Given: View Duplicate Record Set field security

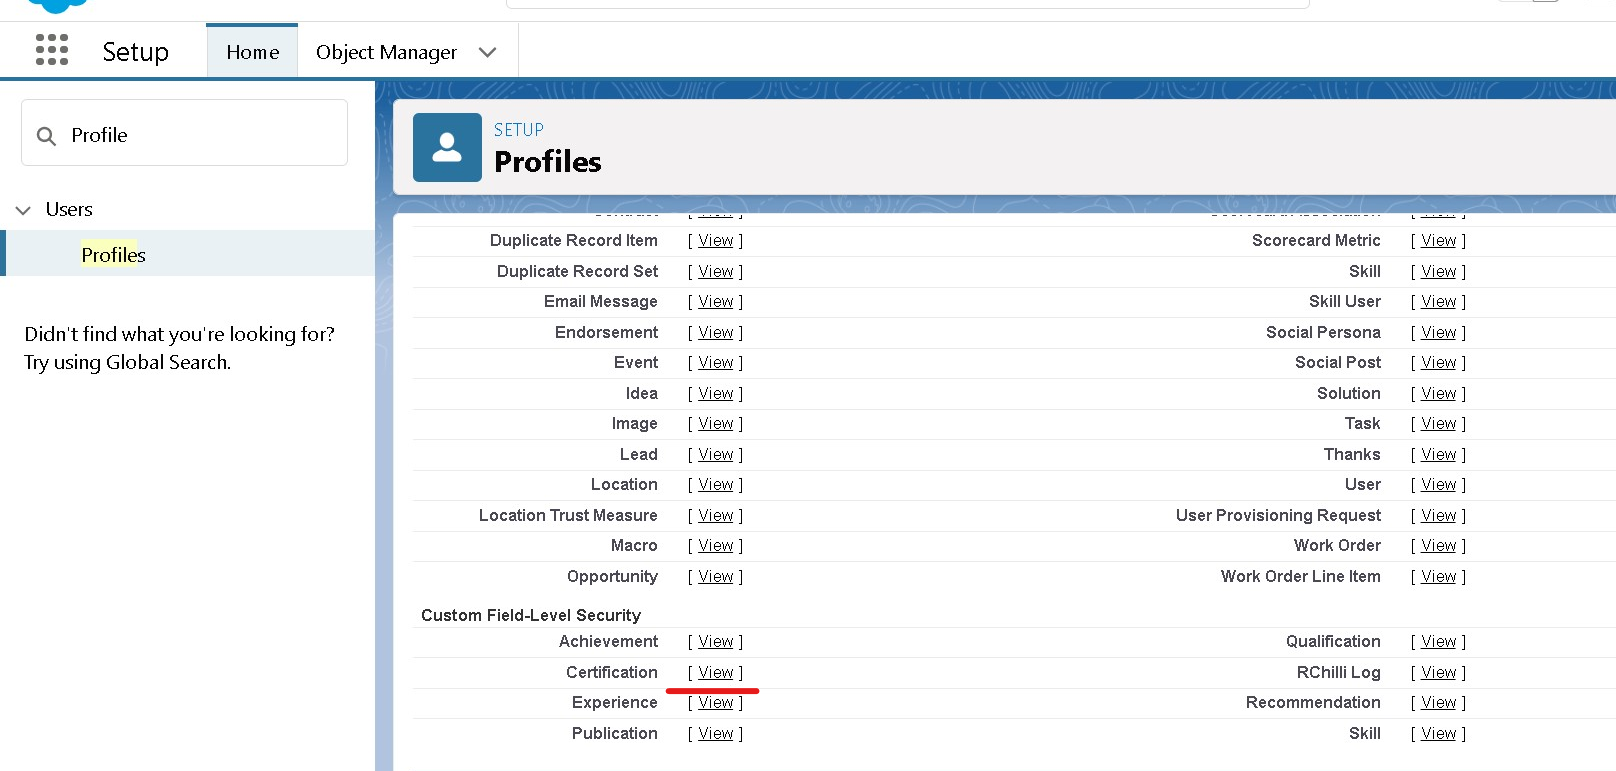Looking at the screenshot, I should (x=716, y=271).
